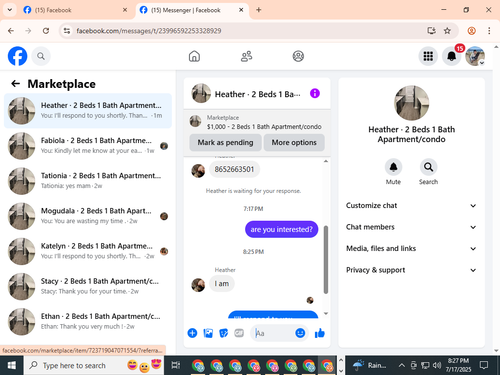Go to the Home feed icon
500x375 pixels.
click(x=194, y=56)
